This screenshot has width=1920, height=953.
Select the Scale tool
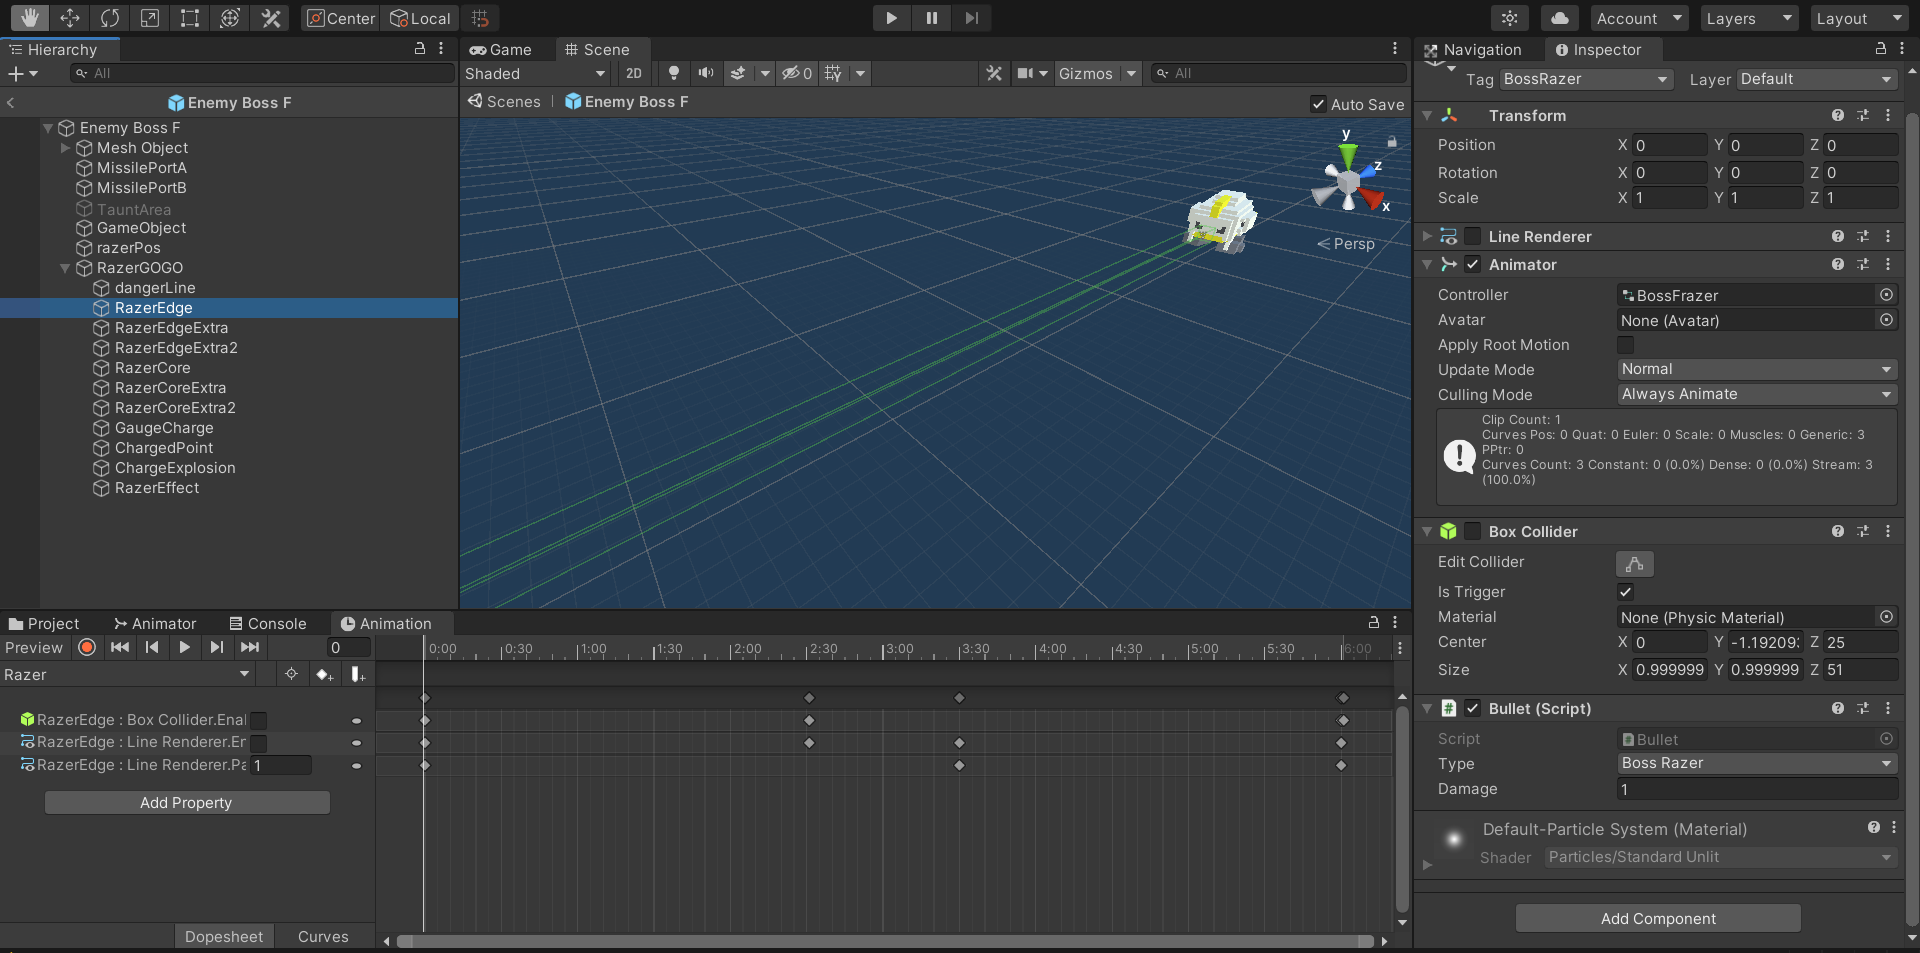click(x=149, y=18)
